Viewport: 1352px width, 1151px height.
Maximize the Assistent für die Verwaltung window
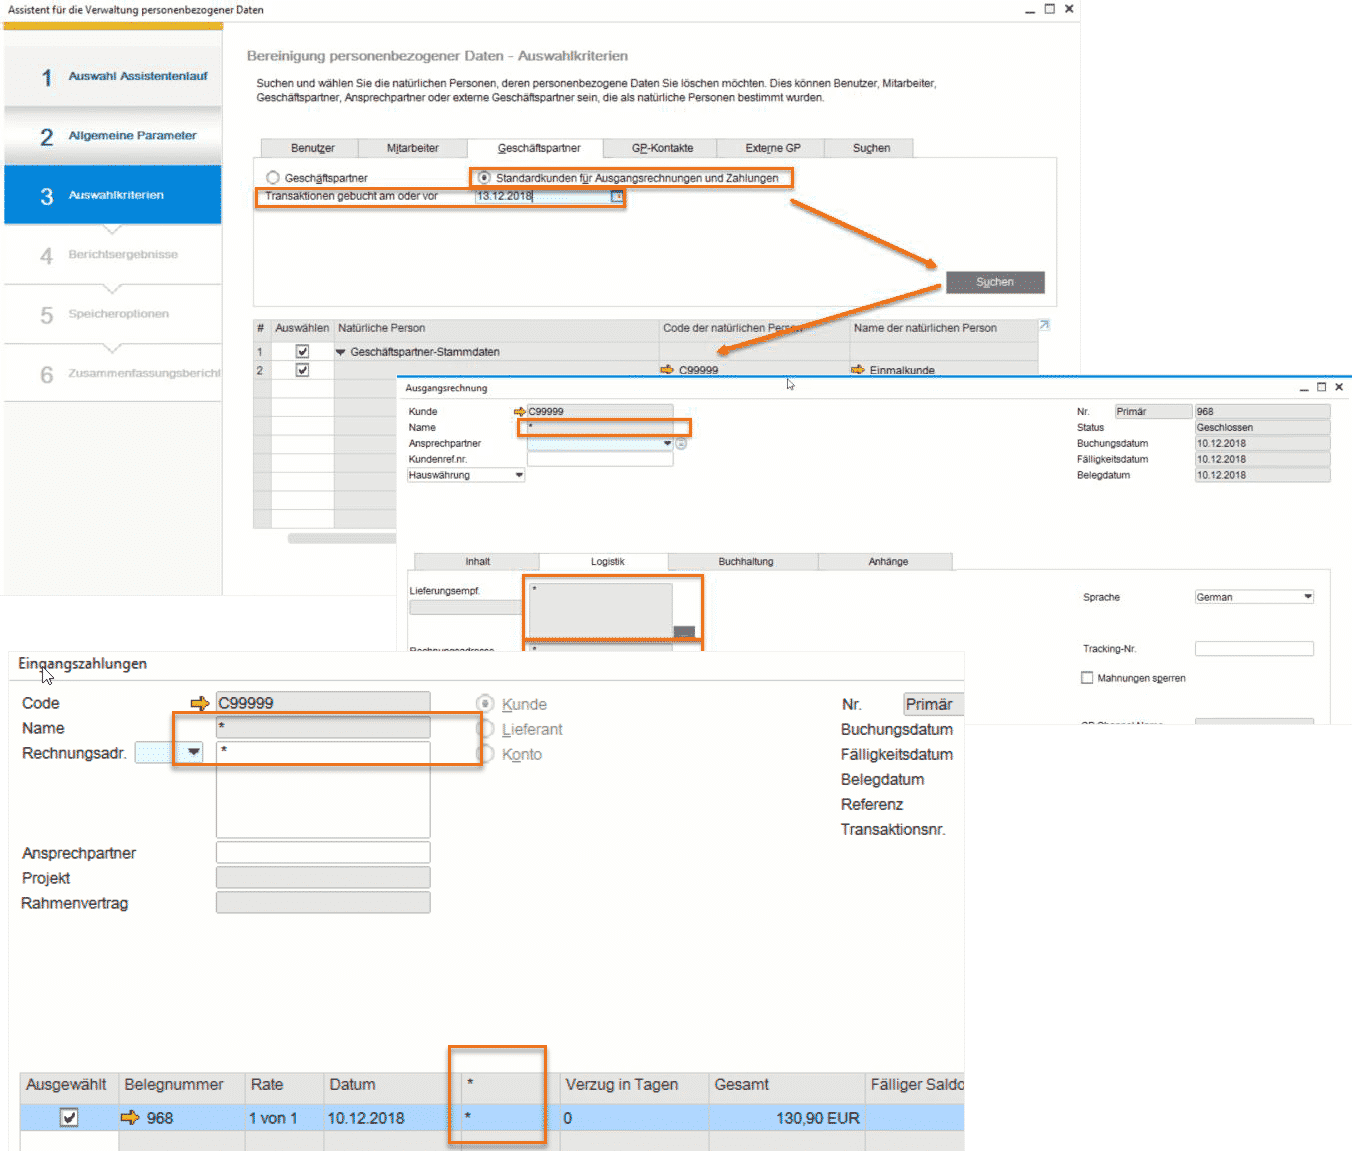1050,8
